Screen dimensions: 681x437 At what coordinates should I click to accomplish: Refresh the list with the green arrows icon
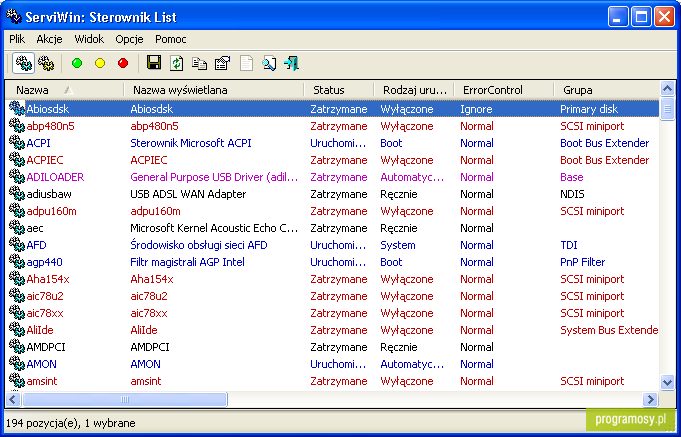[x=176, y=63]
